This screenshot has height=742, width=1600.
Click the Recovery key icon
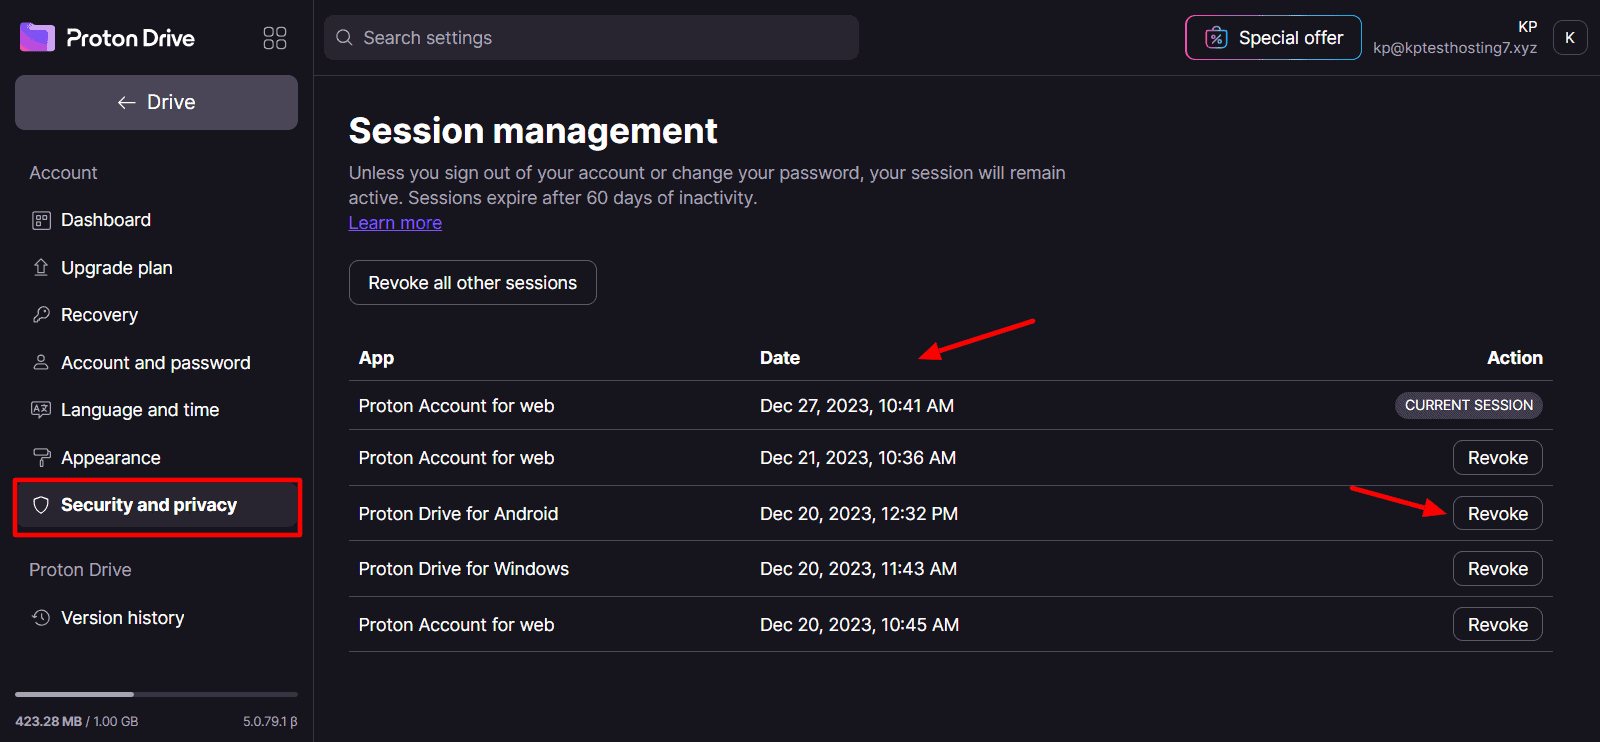click(41, 315)
